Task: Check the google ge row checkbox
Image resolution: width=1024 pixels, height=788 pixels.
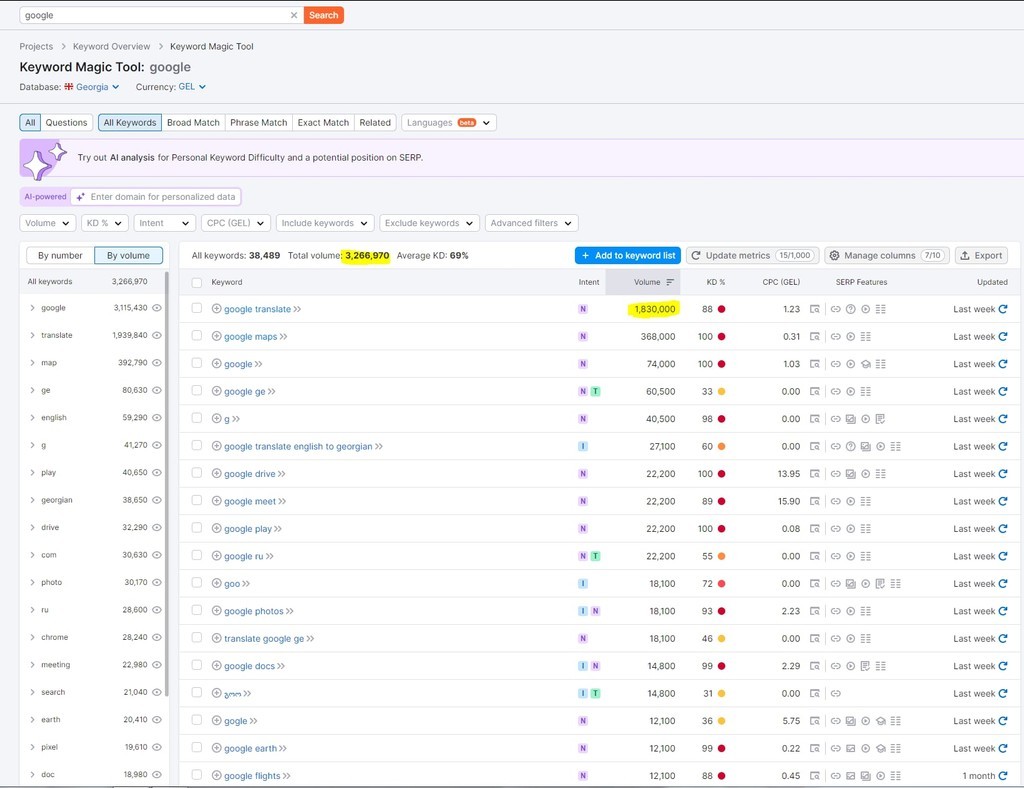Action: (197, 390)
